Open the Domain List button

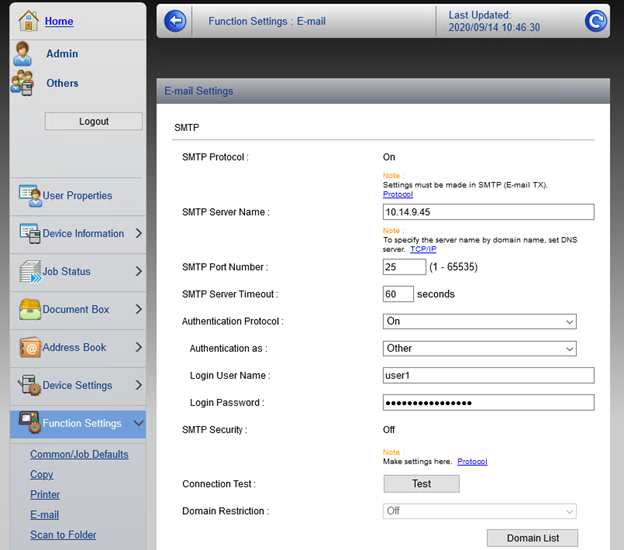(532, 538)
